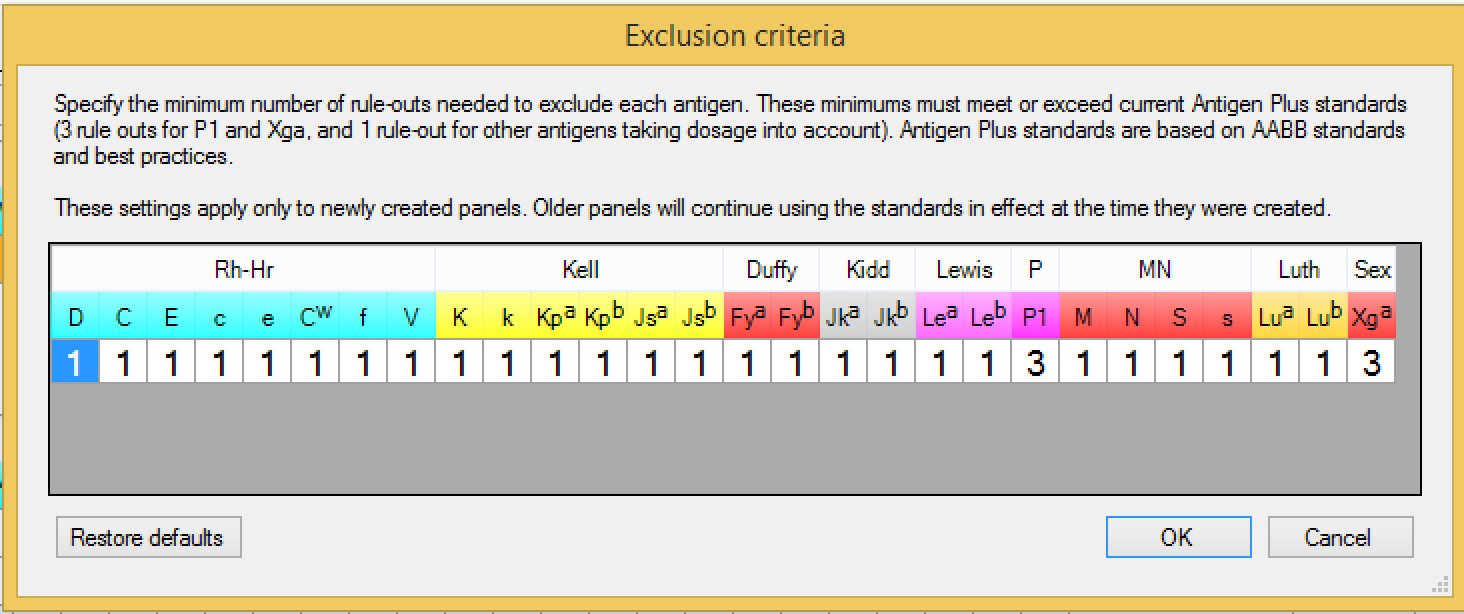This screenshot has height=614, width=1464.
Task: Click the Lub antigen header
Action: tap(1324, 315)
